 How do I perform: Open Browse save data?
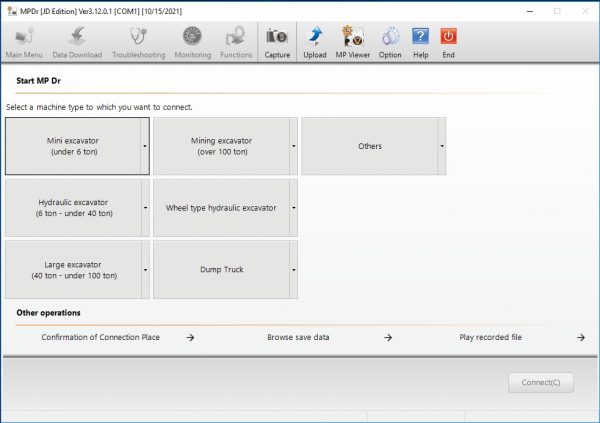pyautogui.click(x=298, y=337)
